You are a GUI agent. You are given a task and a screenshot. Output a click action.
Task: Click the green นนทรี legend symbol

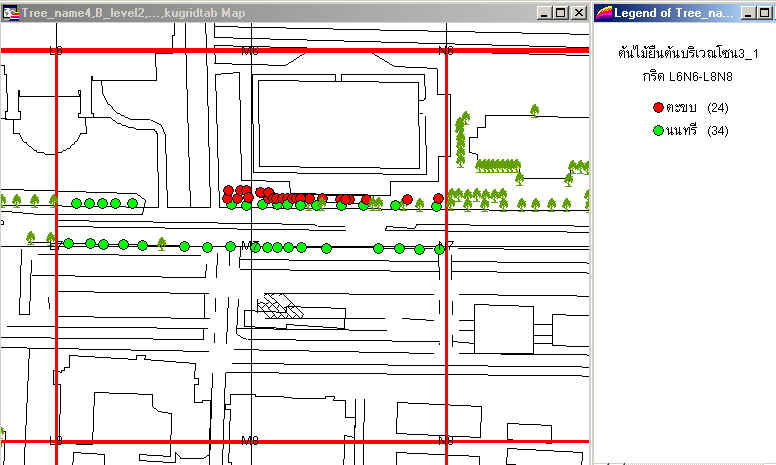[658, 130]
